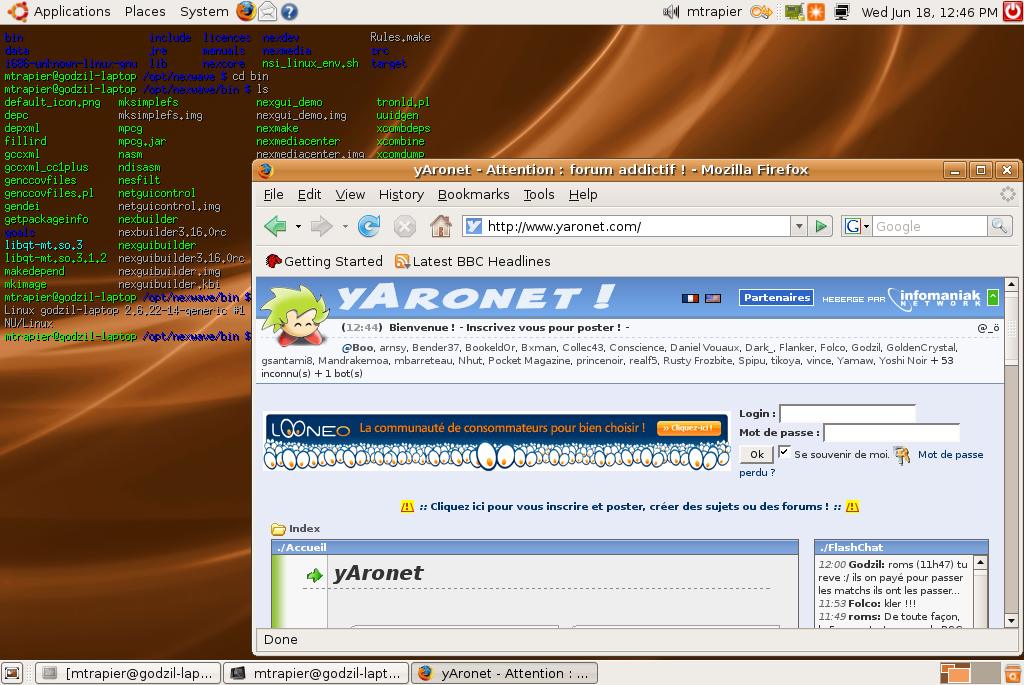
Task: Click the Index folder icon
Action: pyautogui.click(x=278, y=529)
